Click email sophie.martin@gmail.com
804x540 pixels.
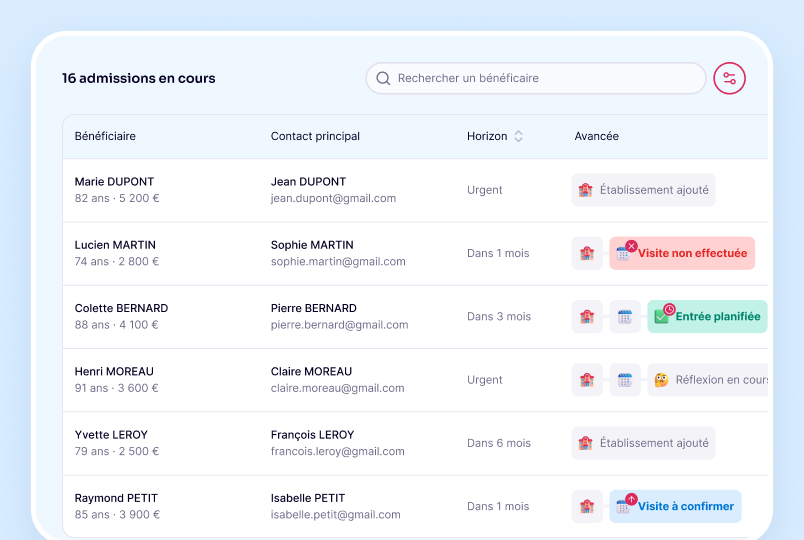(338, 262)
